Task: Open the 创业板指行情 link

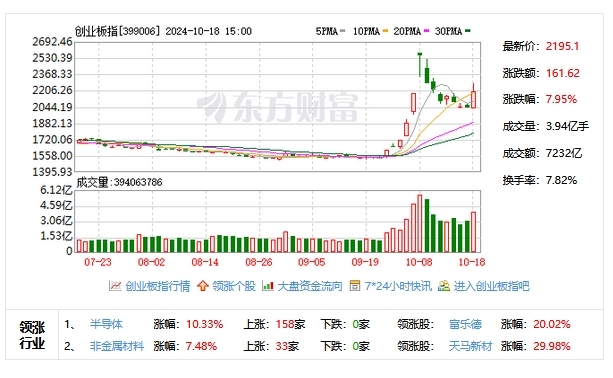Action: click(158, 286)
